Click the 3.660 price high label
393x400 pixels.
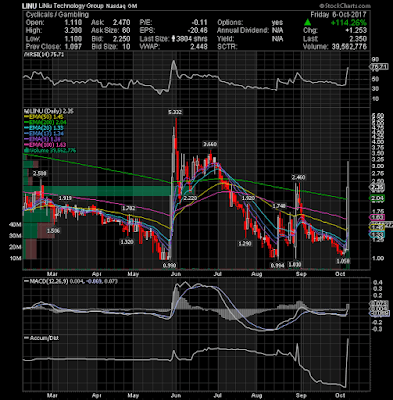210,144
